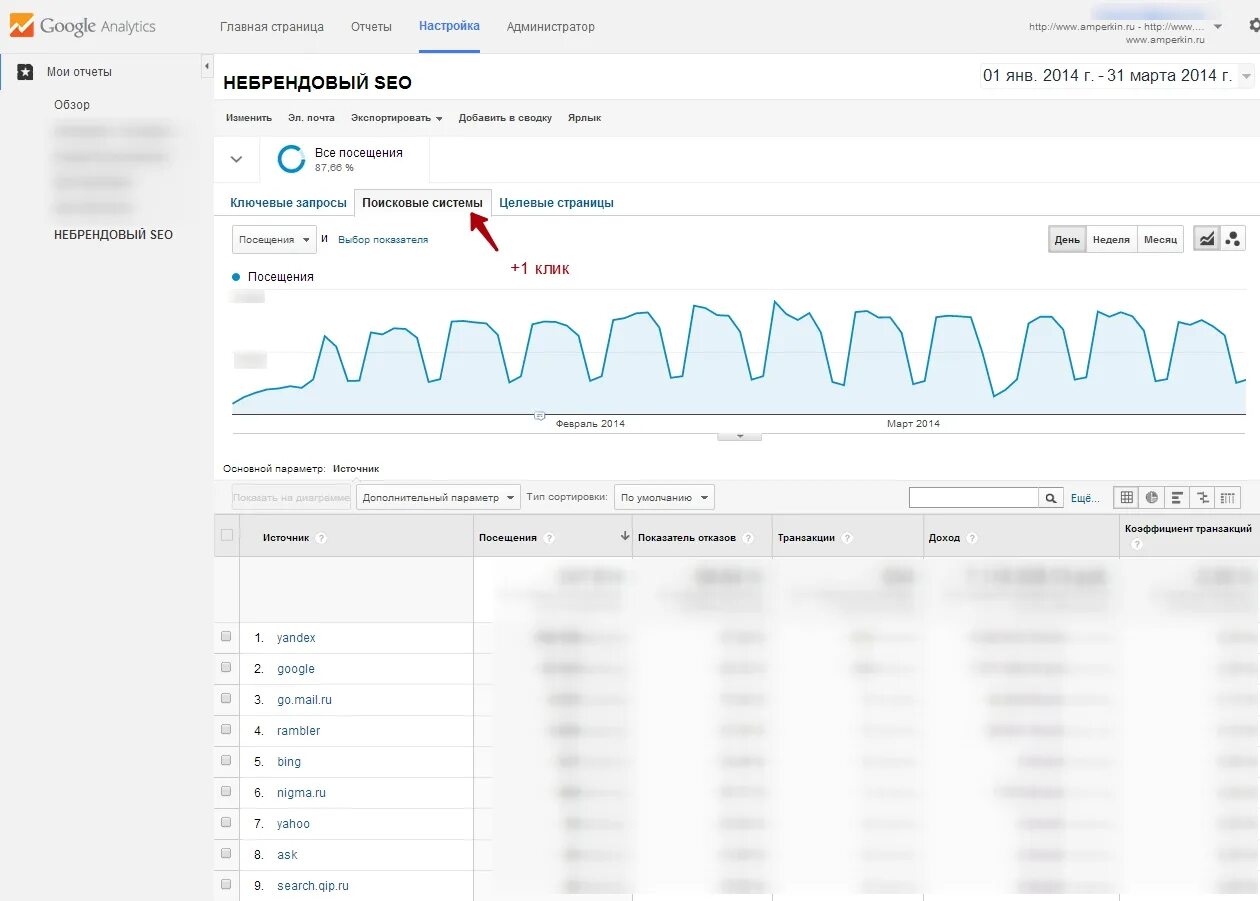Open the yandex source link

[296, 638]
